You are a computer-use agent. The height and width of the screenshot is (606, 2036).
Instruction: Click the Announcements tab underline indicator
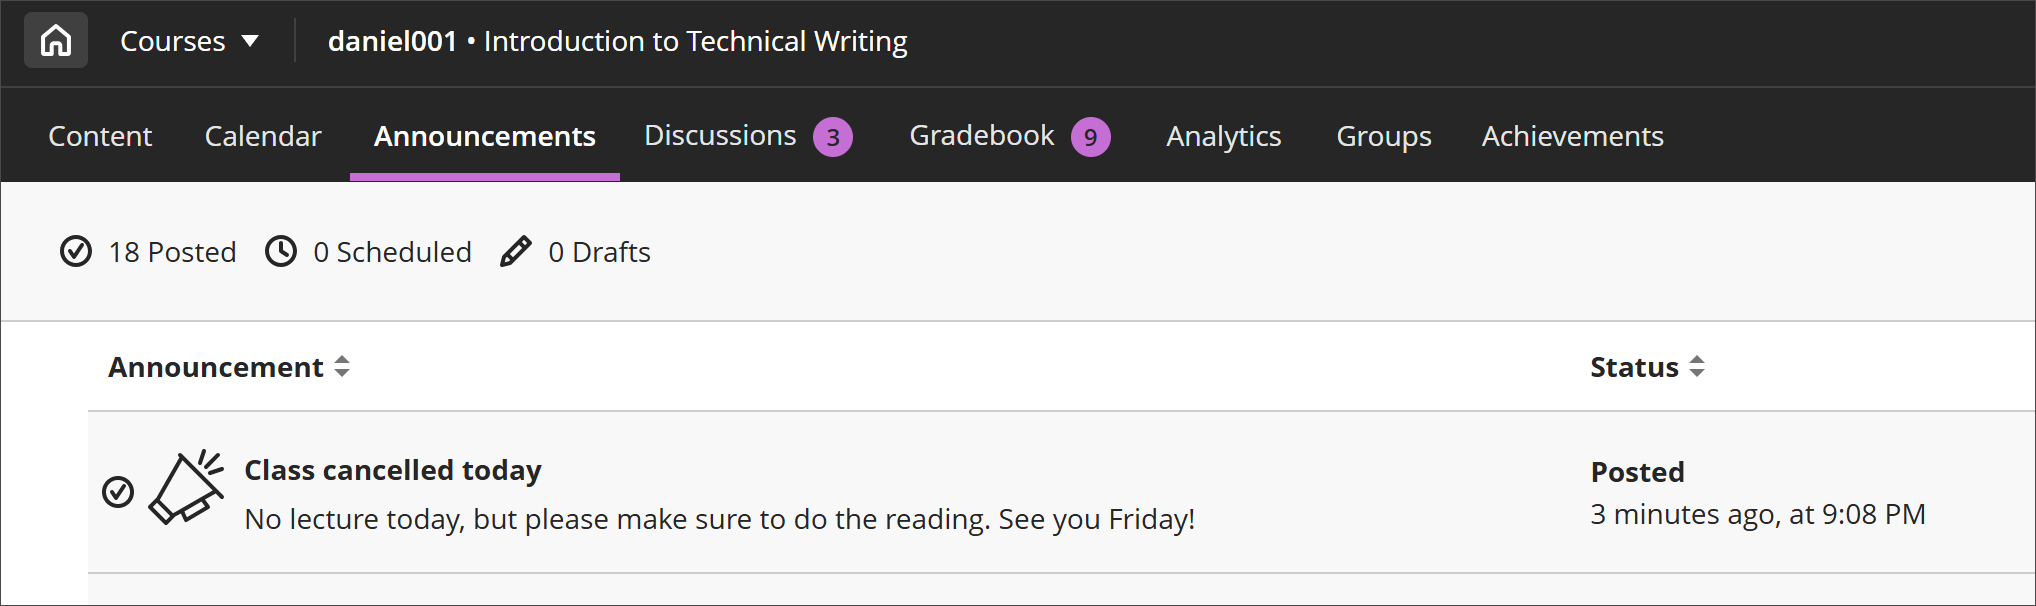click(484, 177)
